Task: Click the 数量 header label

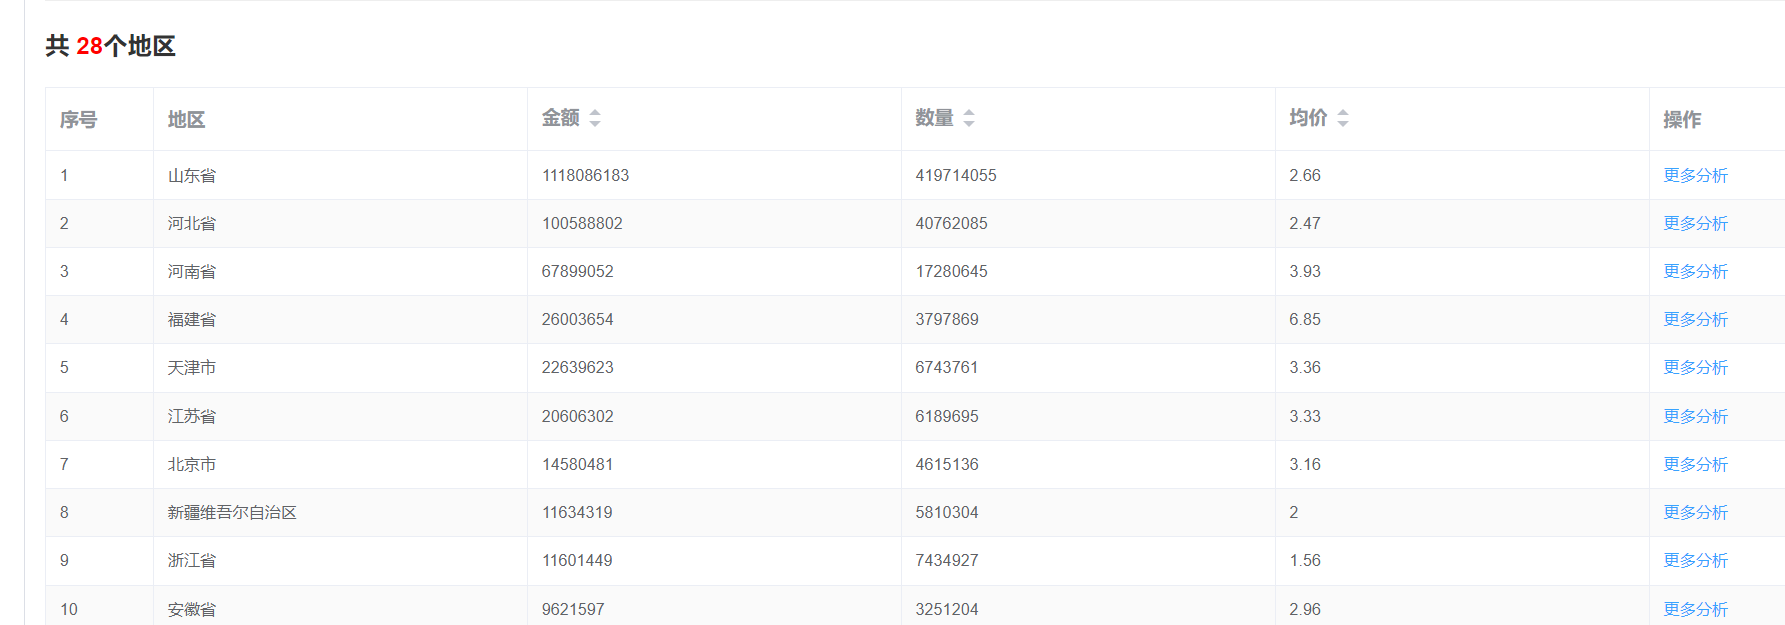Action: [935, 118]
